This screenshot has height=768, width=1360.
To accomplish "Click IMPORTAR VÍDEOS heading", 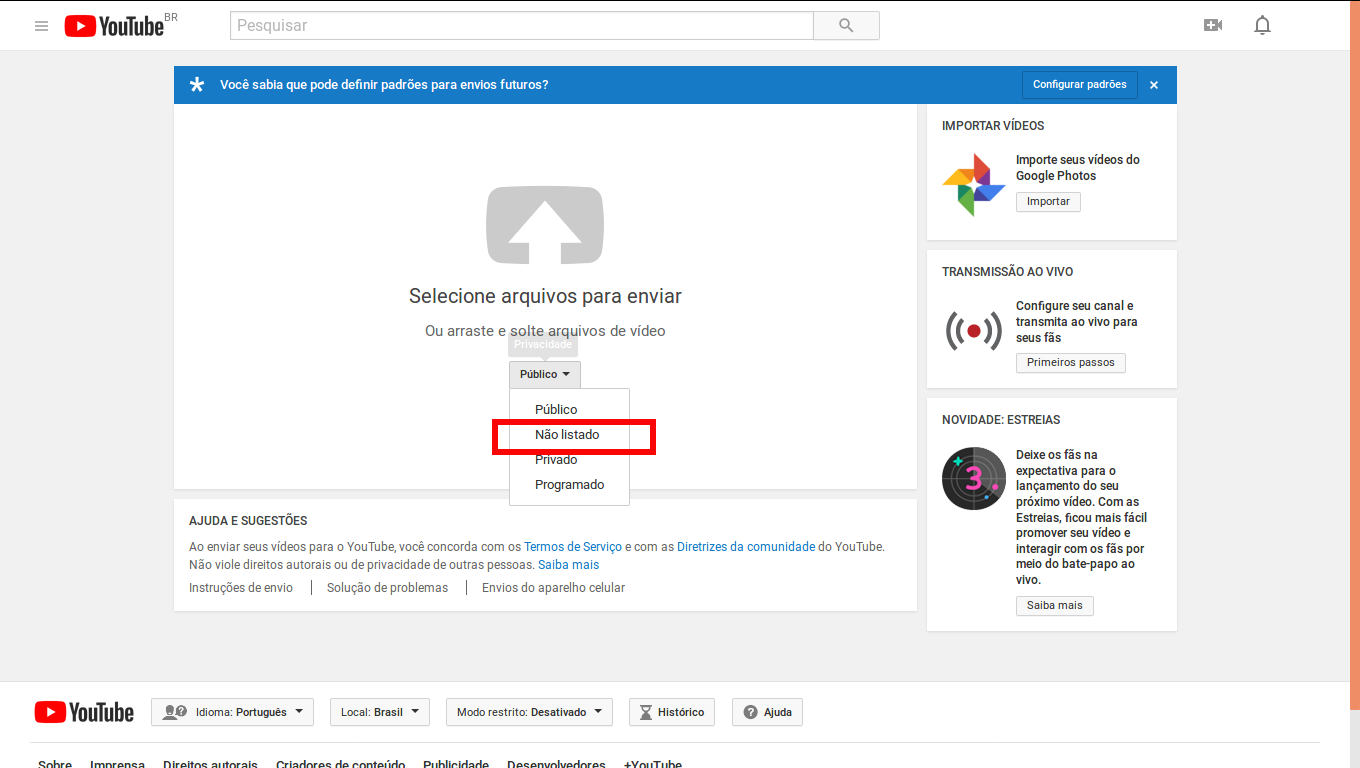I will coord(993,126).
